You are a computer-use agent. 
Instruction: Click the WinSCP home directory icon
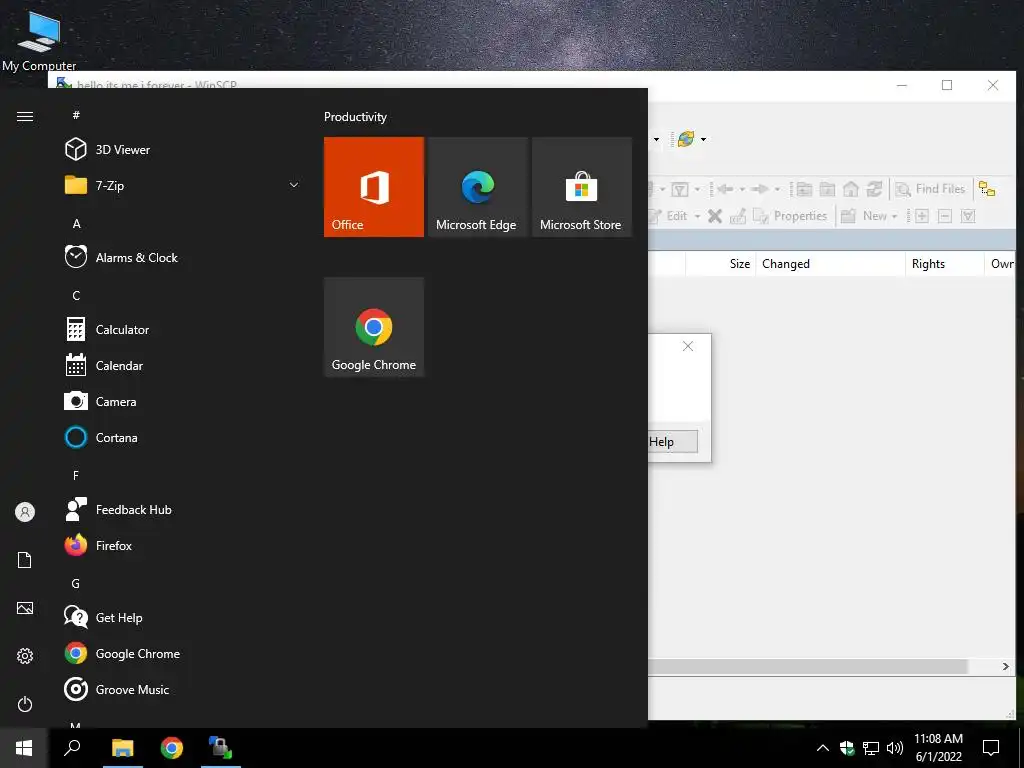coord(850,189)
